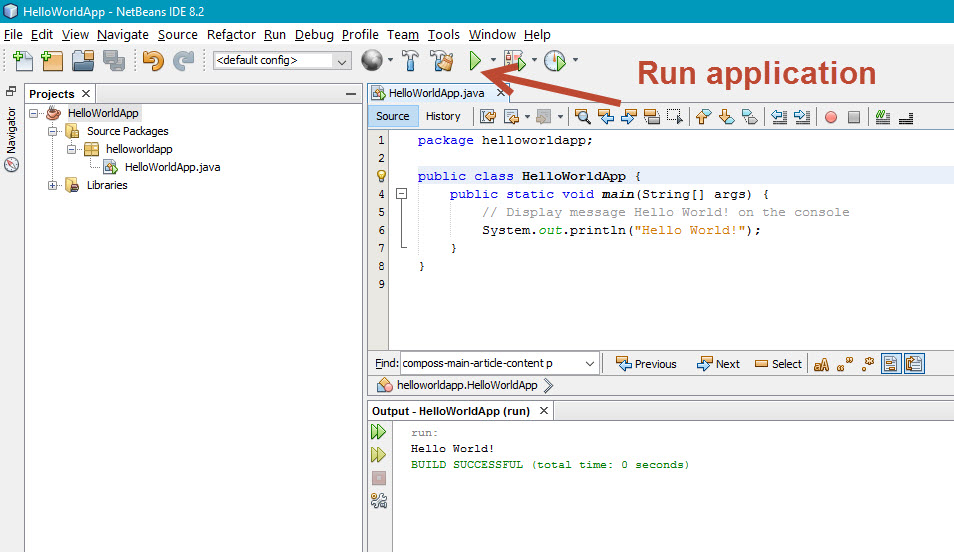Image resolution: width=954 pixels, height=552 pixels.
Task: Click the Shift Line Left icon
Action: point(779,117)
